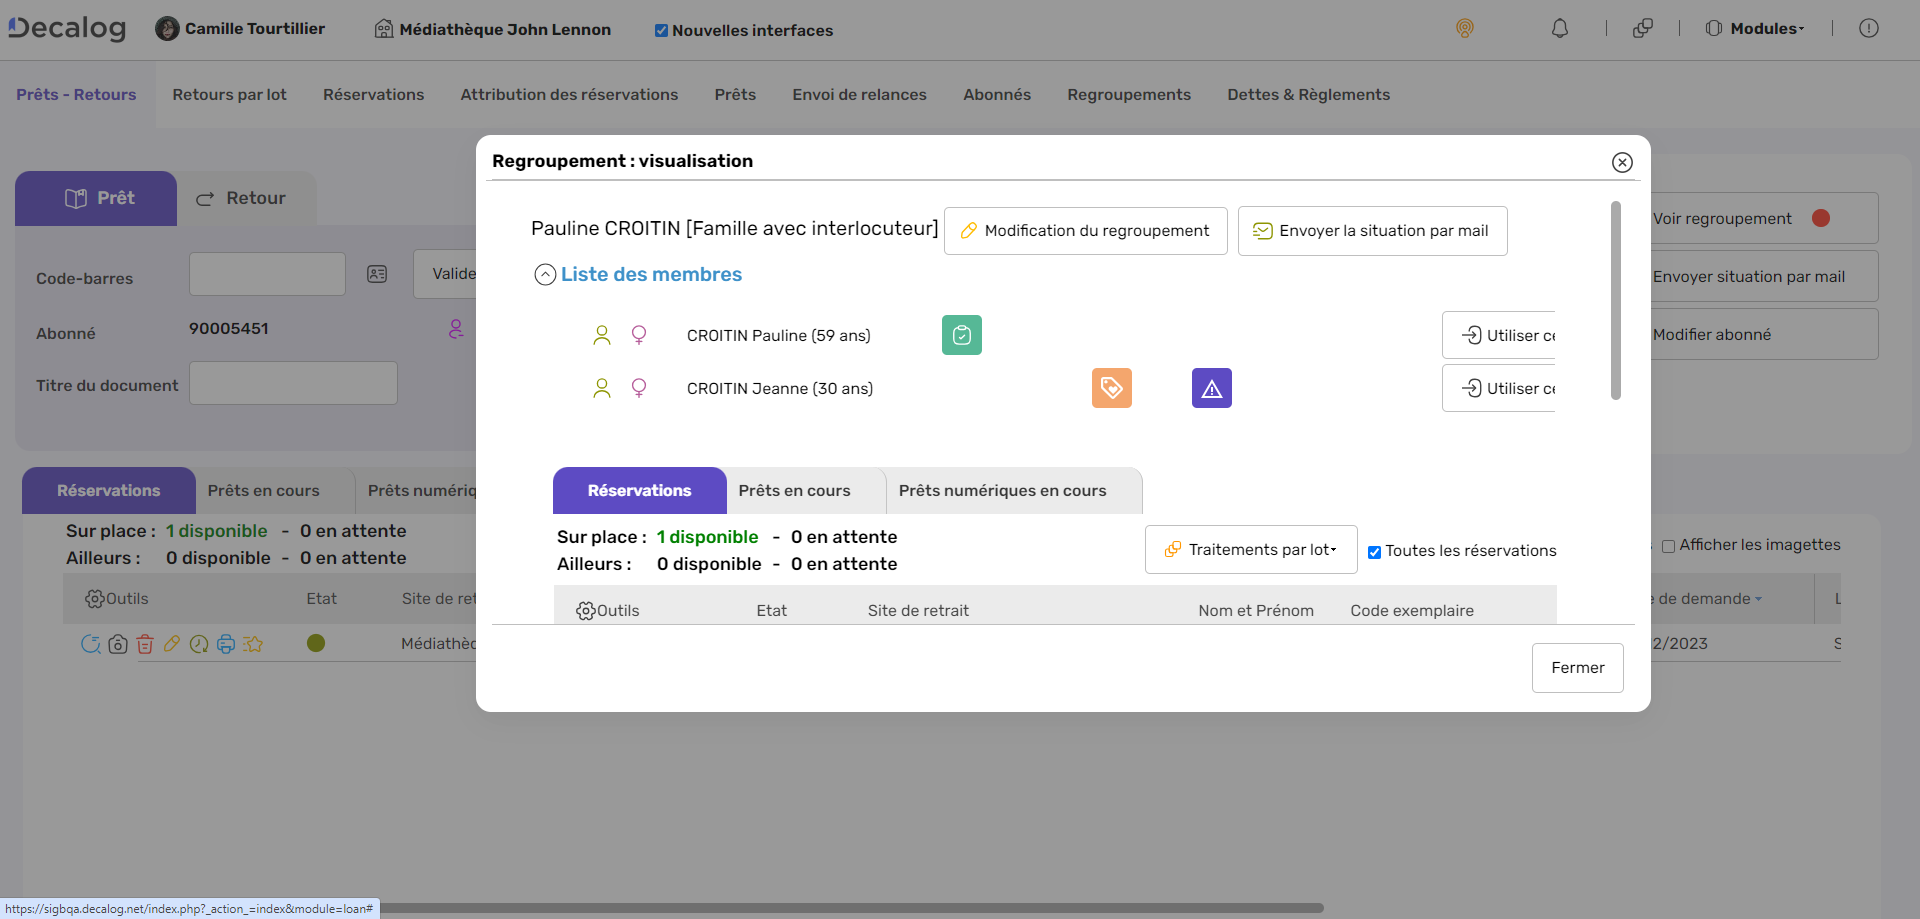1920x919 pixels.
Task: Select the camera icon in the reservation row
Action: pos(118,644)
